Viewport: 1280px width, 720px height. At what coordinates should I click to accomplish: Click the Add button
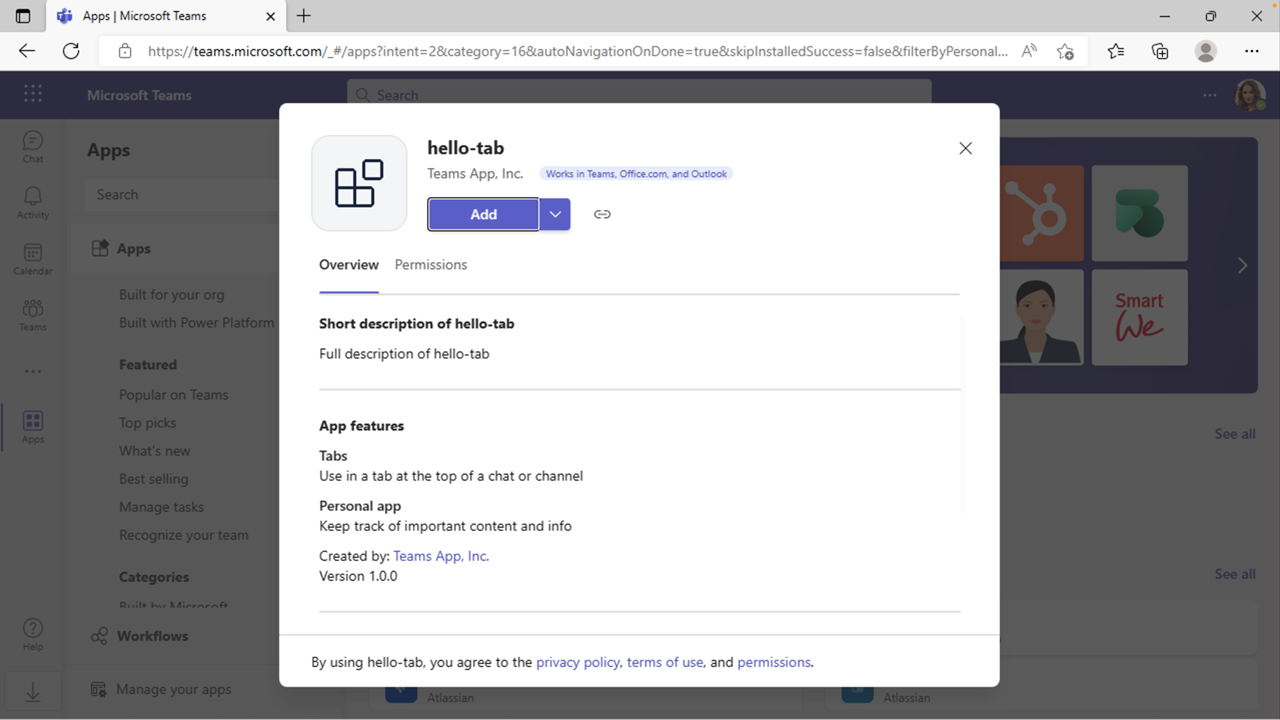tap(484, 214)
